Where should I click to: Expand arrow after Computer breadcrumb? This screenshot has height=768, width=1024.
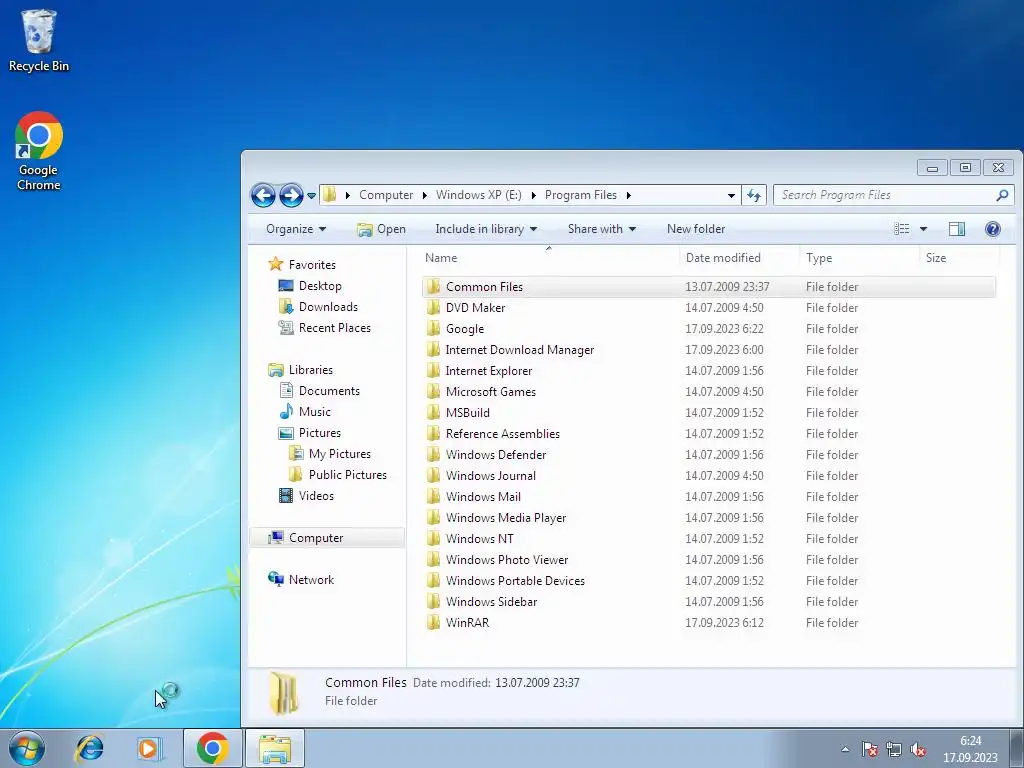tap(424, 195)
